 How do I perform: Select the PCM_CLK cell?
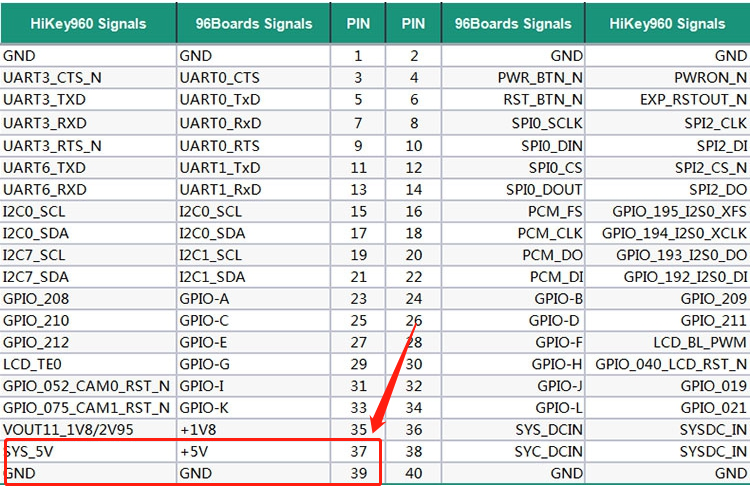[x=512, y=232]
